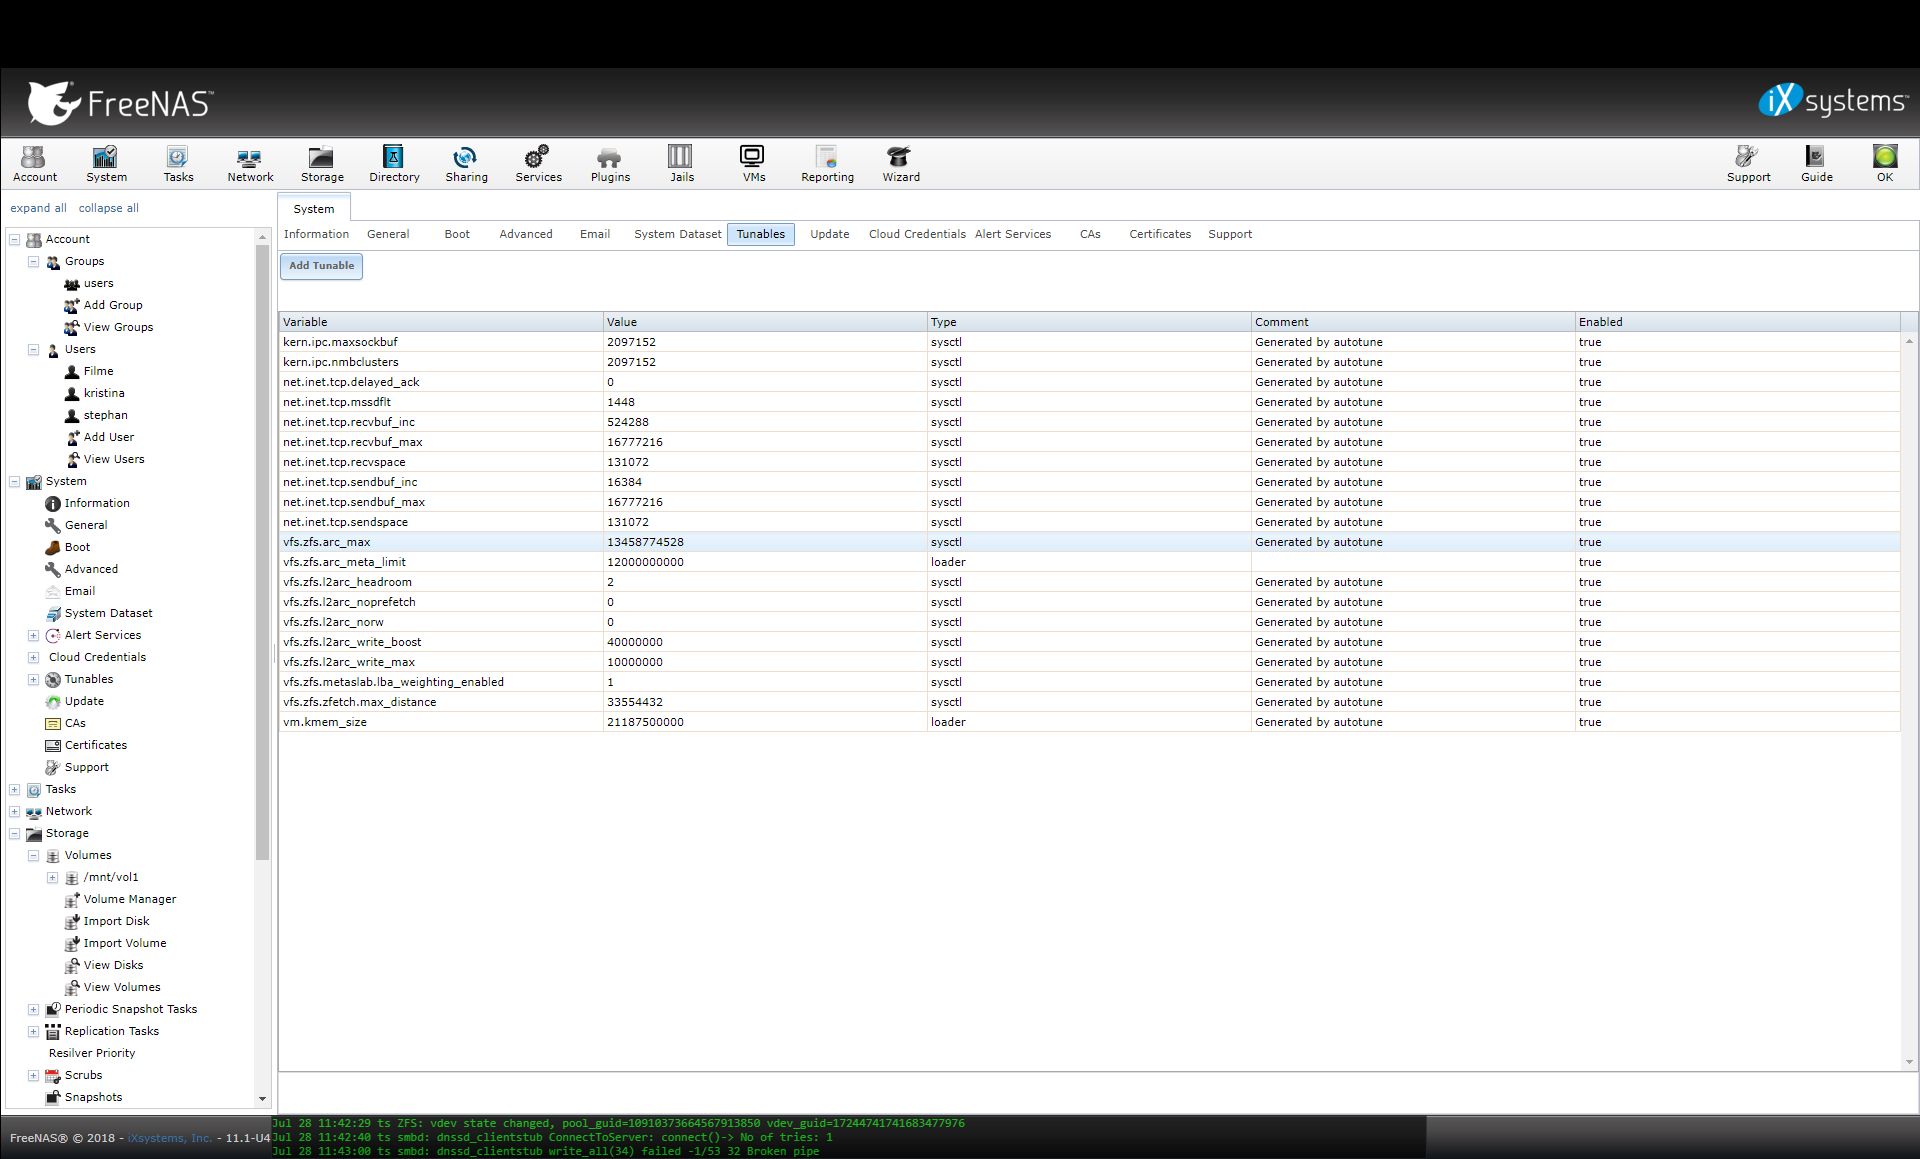
Task: Open Snapshots in the tree
Action: click(x=93, y=1097)
